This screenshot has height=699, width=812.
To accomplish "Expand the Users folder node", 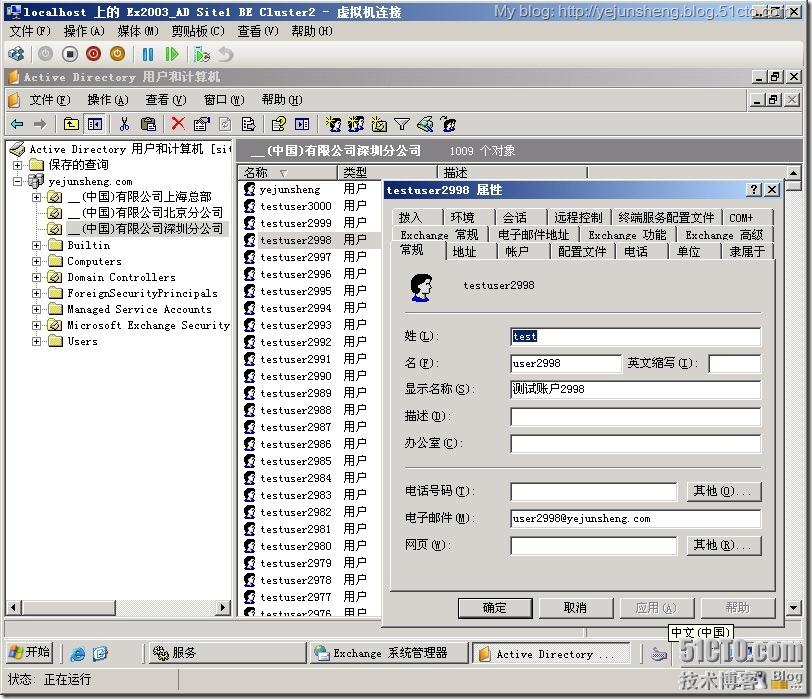I will [x=36, y=341].
